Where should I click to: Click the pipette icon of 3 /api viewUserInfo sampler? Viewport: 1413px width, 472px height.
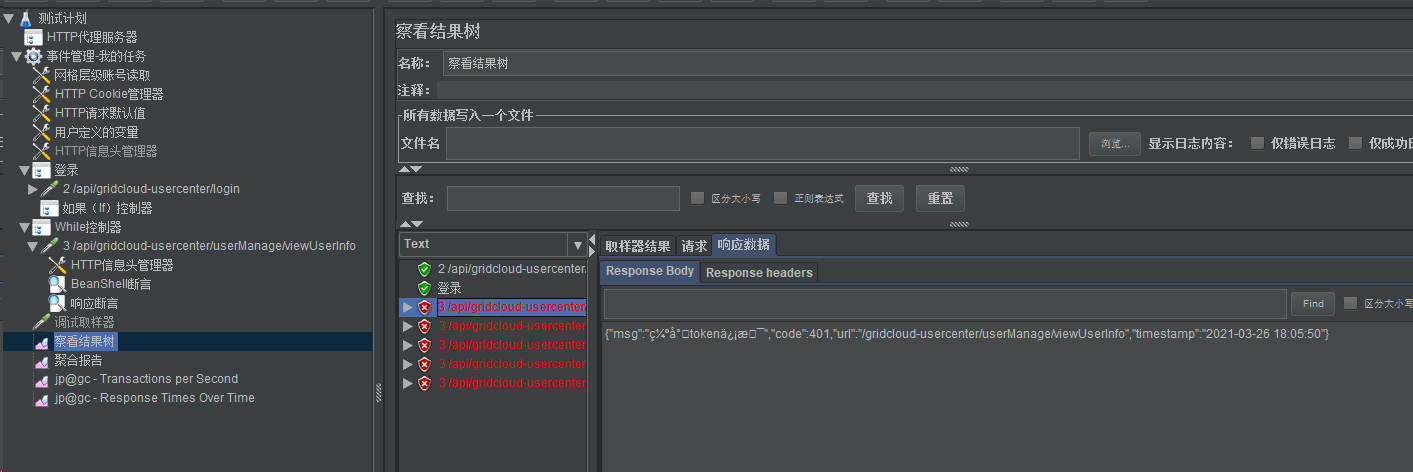[x=49, y=246]
